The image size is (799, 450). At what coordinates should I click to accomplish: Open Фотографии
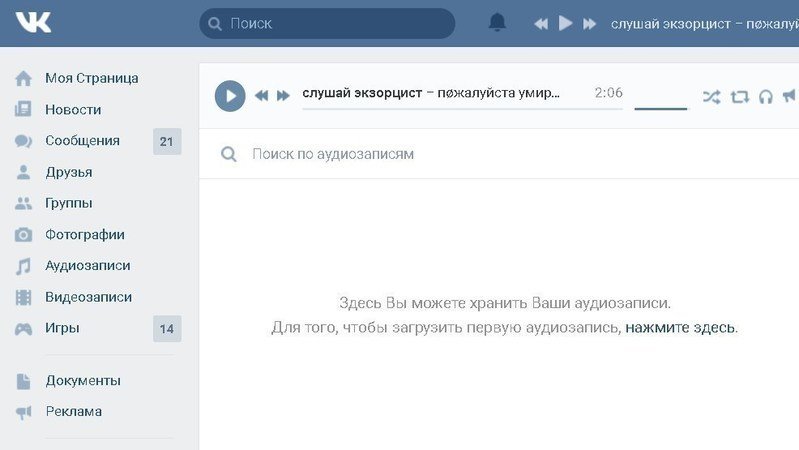(85, 234)
